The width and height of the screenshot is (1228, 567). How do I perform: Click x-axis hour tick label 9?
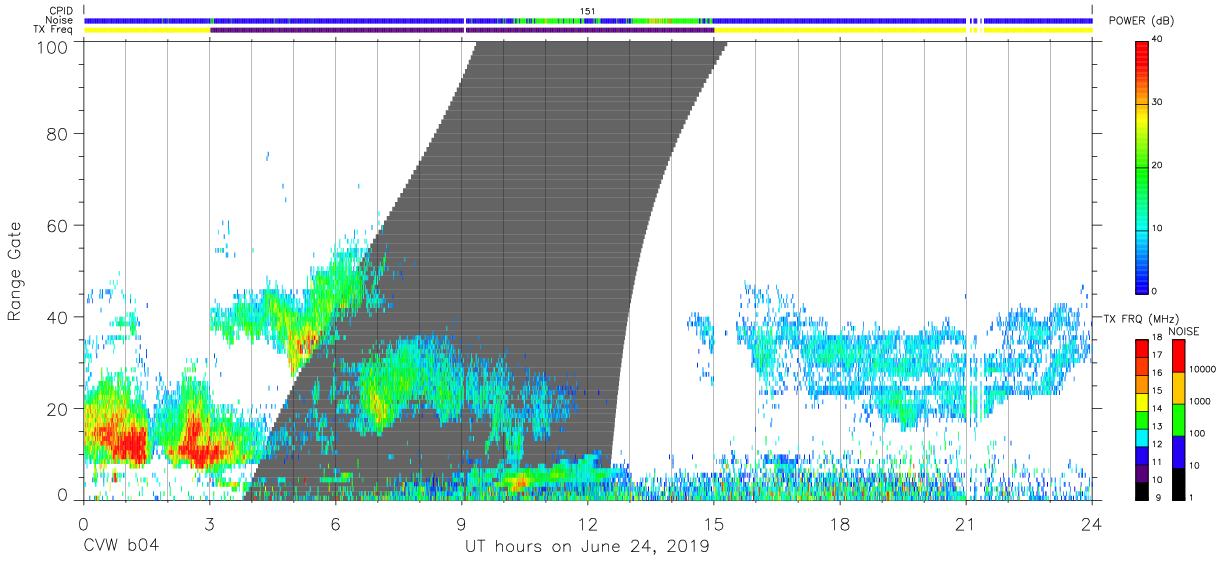pyautogui.click(x=461, y=523)
